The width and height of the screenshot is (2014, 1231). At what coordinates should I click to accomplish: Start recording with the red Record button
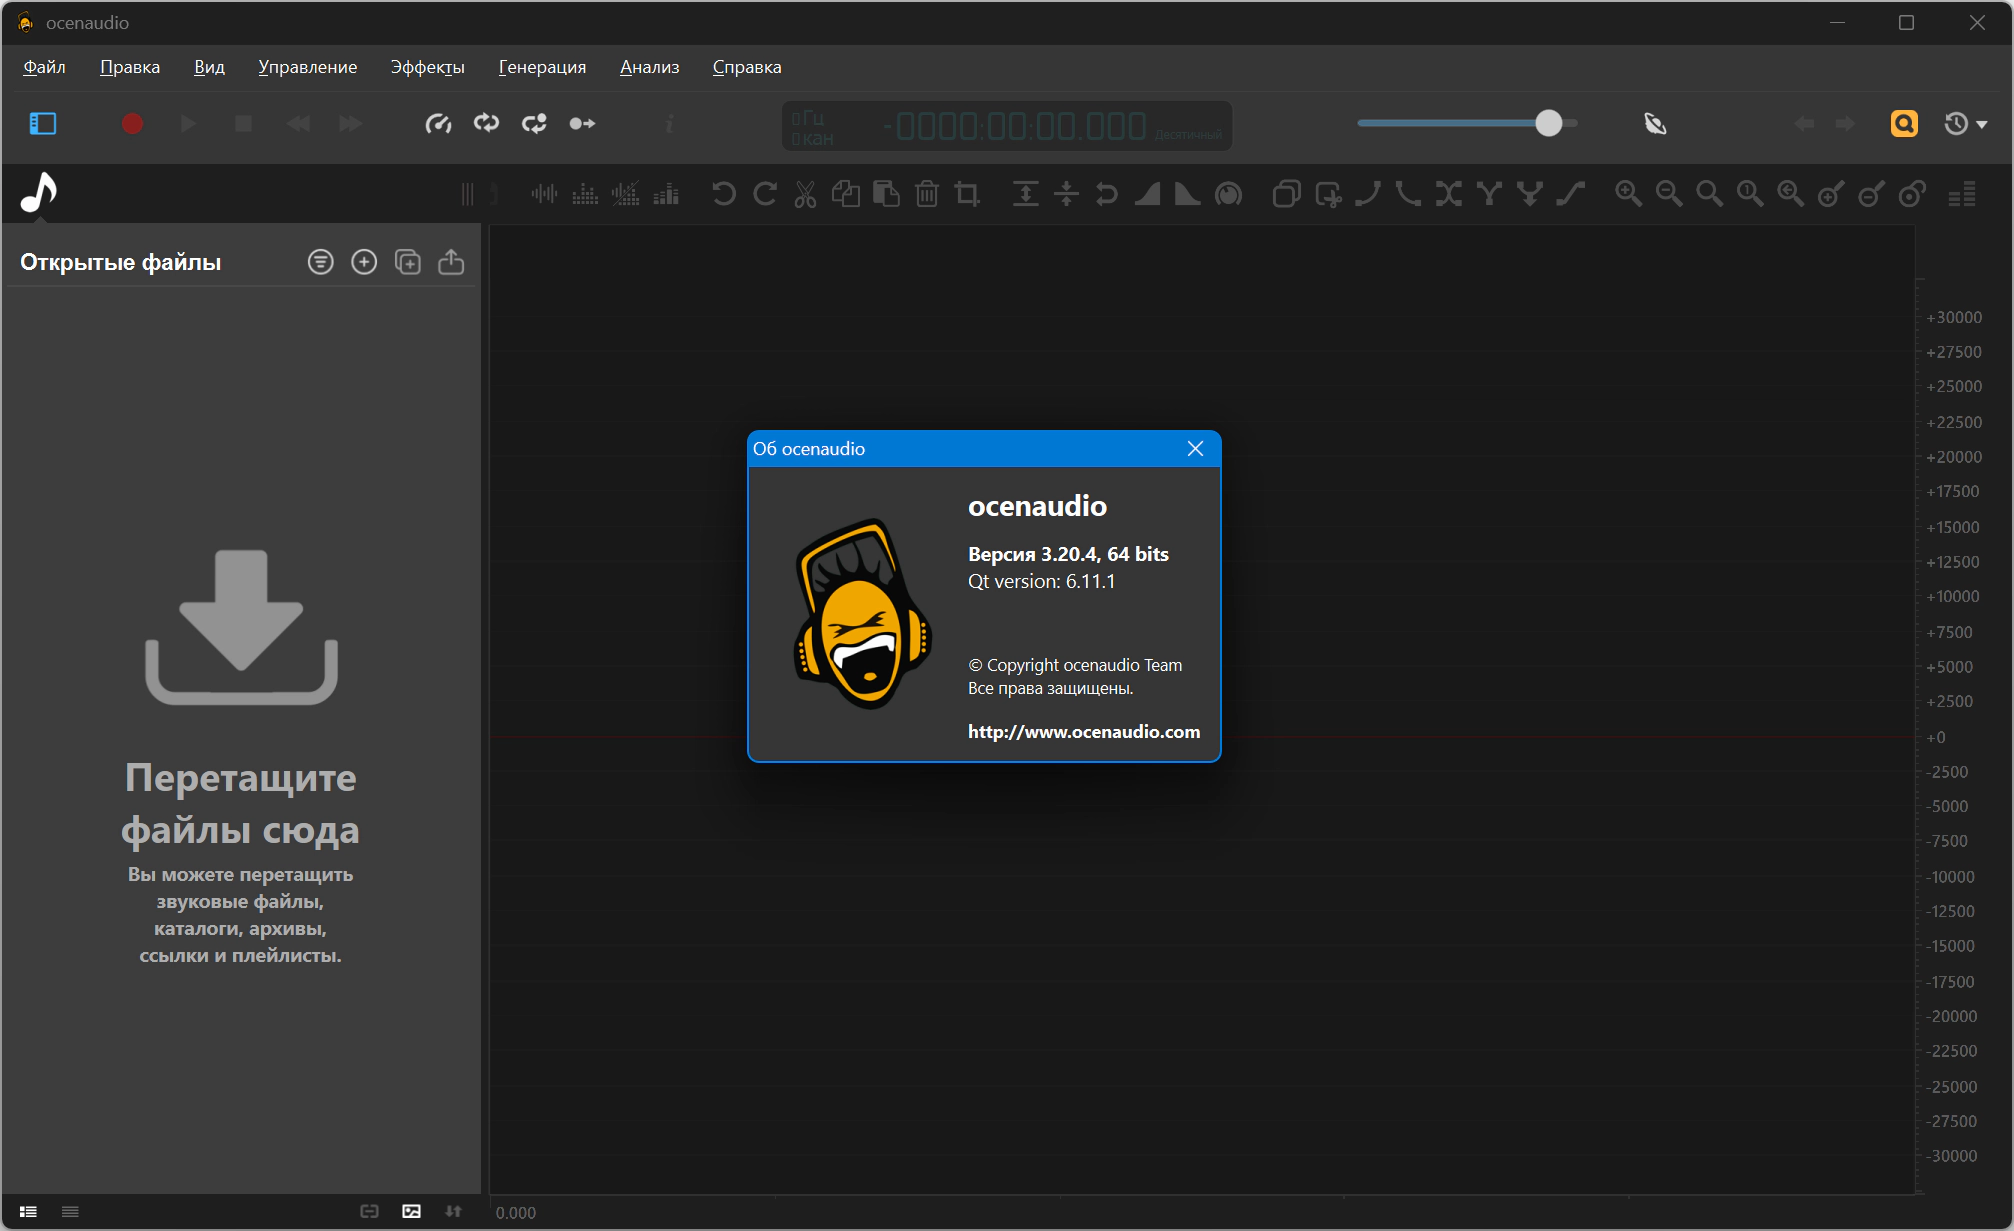(x=132, y=124)
